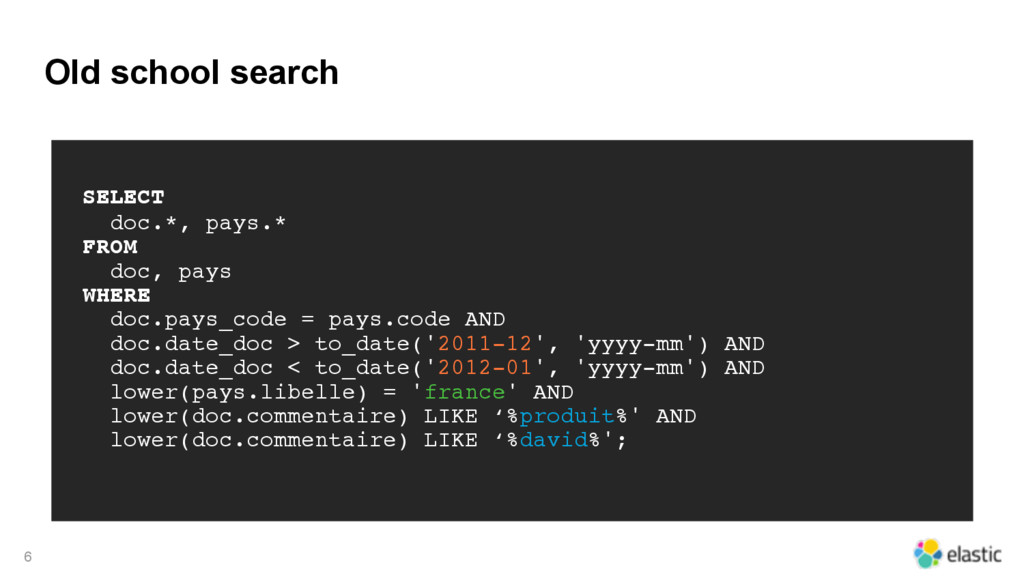Click the first to_date function call

click(x=511, y=344)
